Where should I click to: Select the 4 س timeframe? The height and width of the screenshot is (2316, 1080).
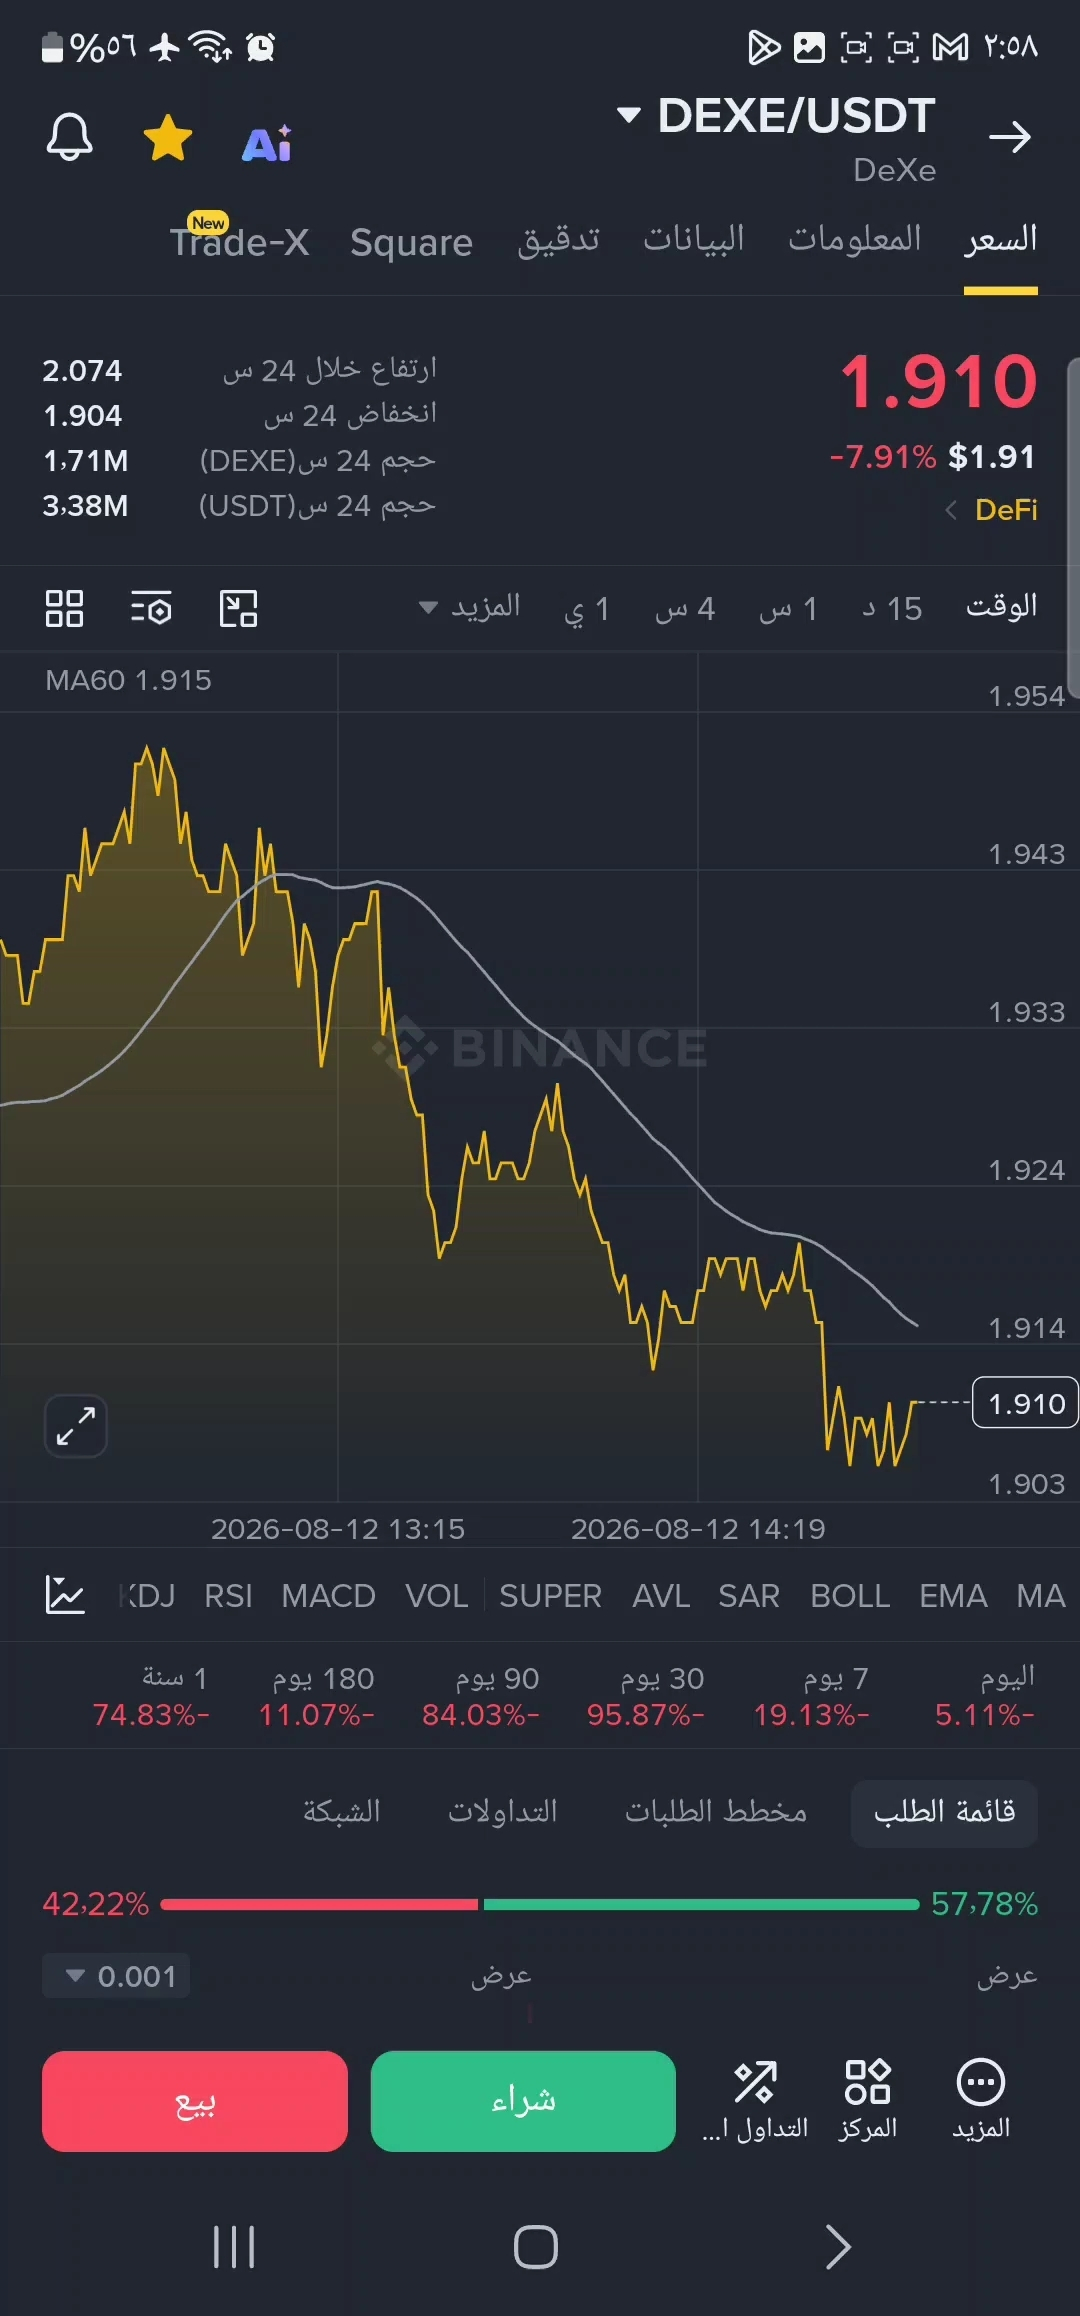tap(685, 608)
